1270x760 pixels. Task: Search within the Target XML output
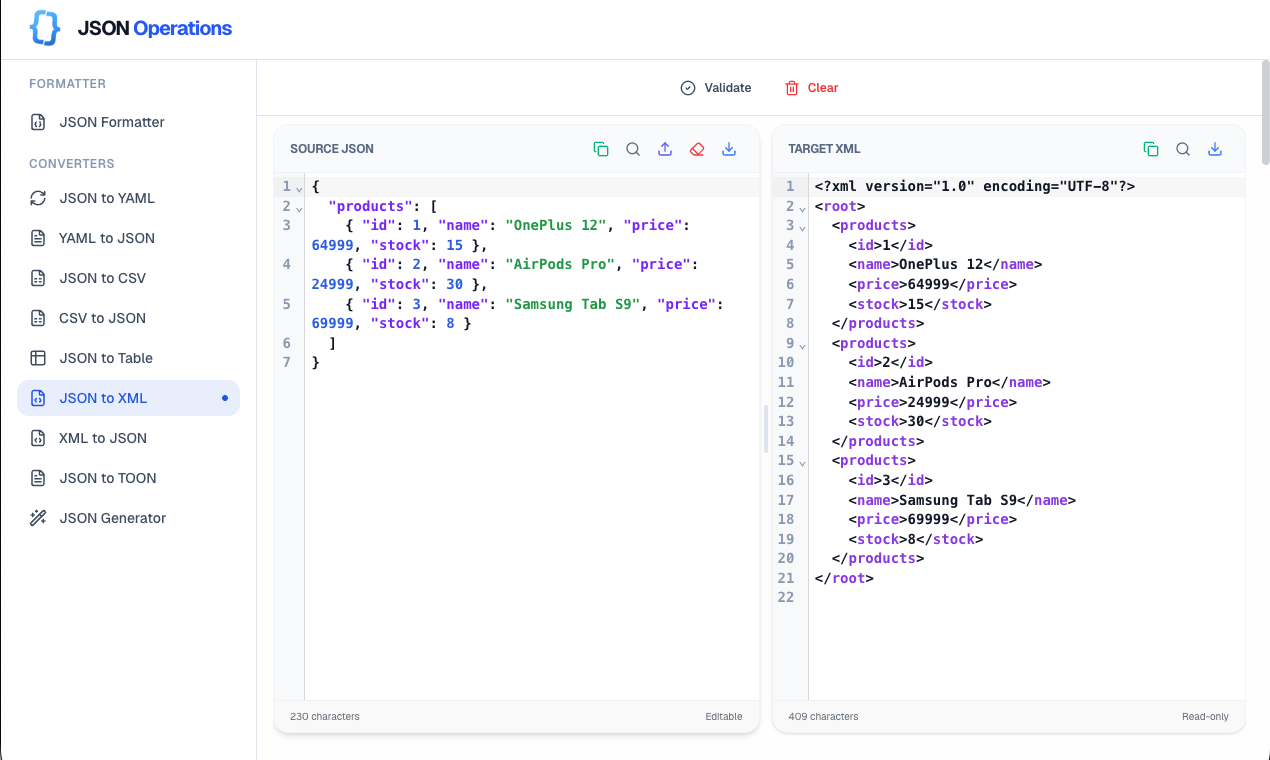(x=1183, y=148)
